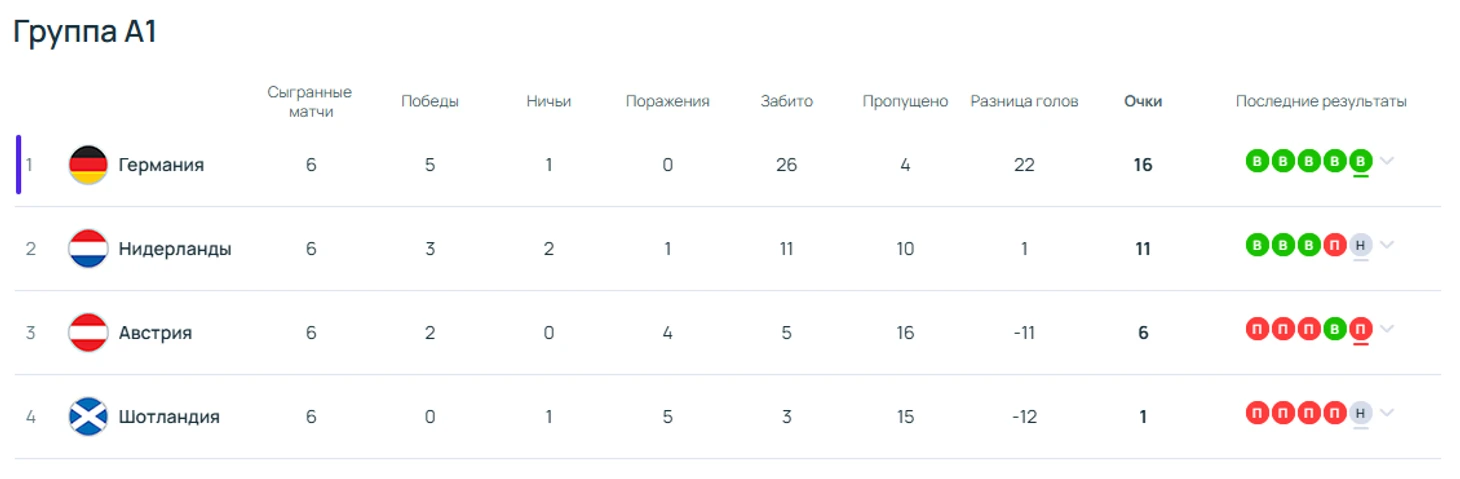Screen dimensions: 1460x479
Task: Expand Germany's recent results chevron
Action: click(1387, 161)
